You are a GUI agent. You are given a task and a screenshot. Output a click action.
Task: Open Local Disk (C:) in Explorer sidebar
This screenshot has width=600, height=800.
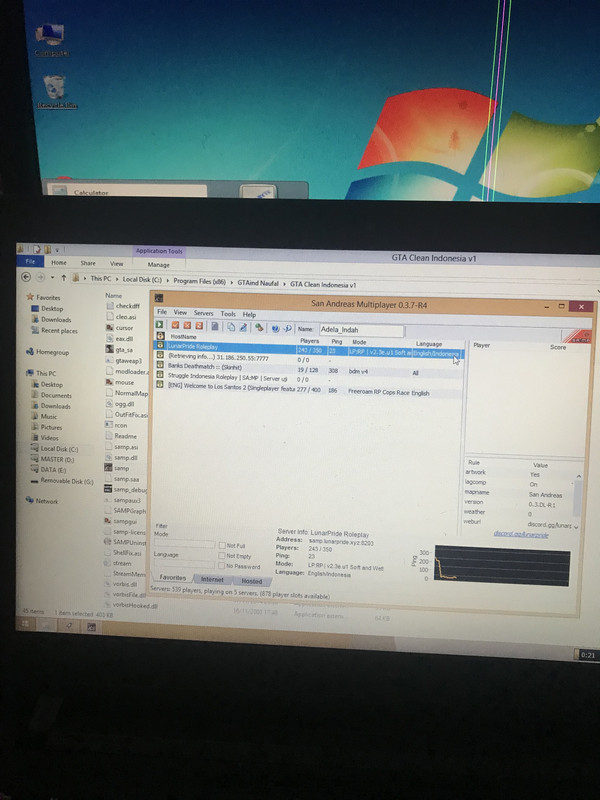(x=59, y=449)
